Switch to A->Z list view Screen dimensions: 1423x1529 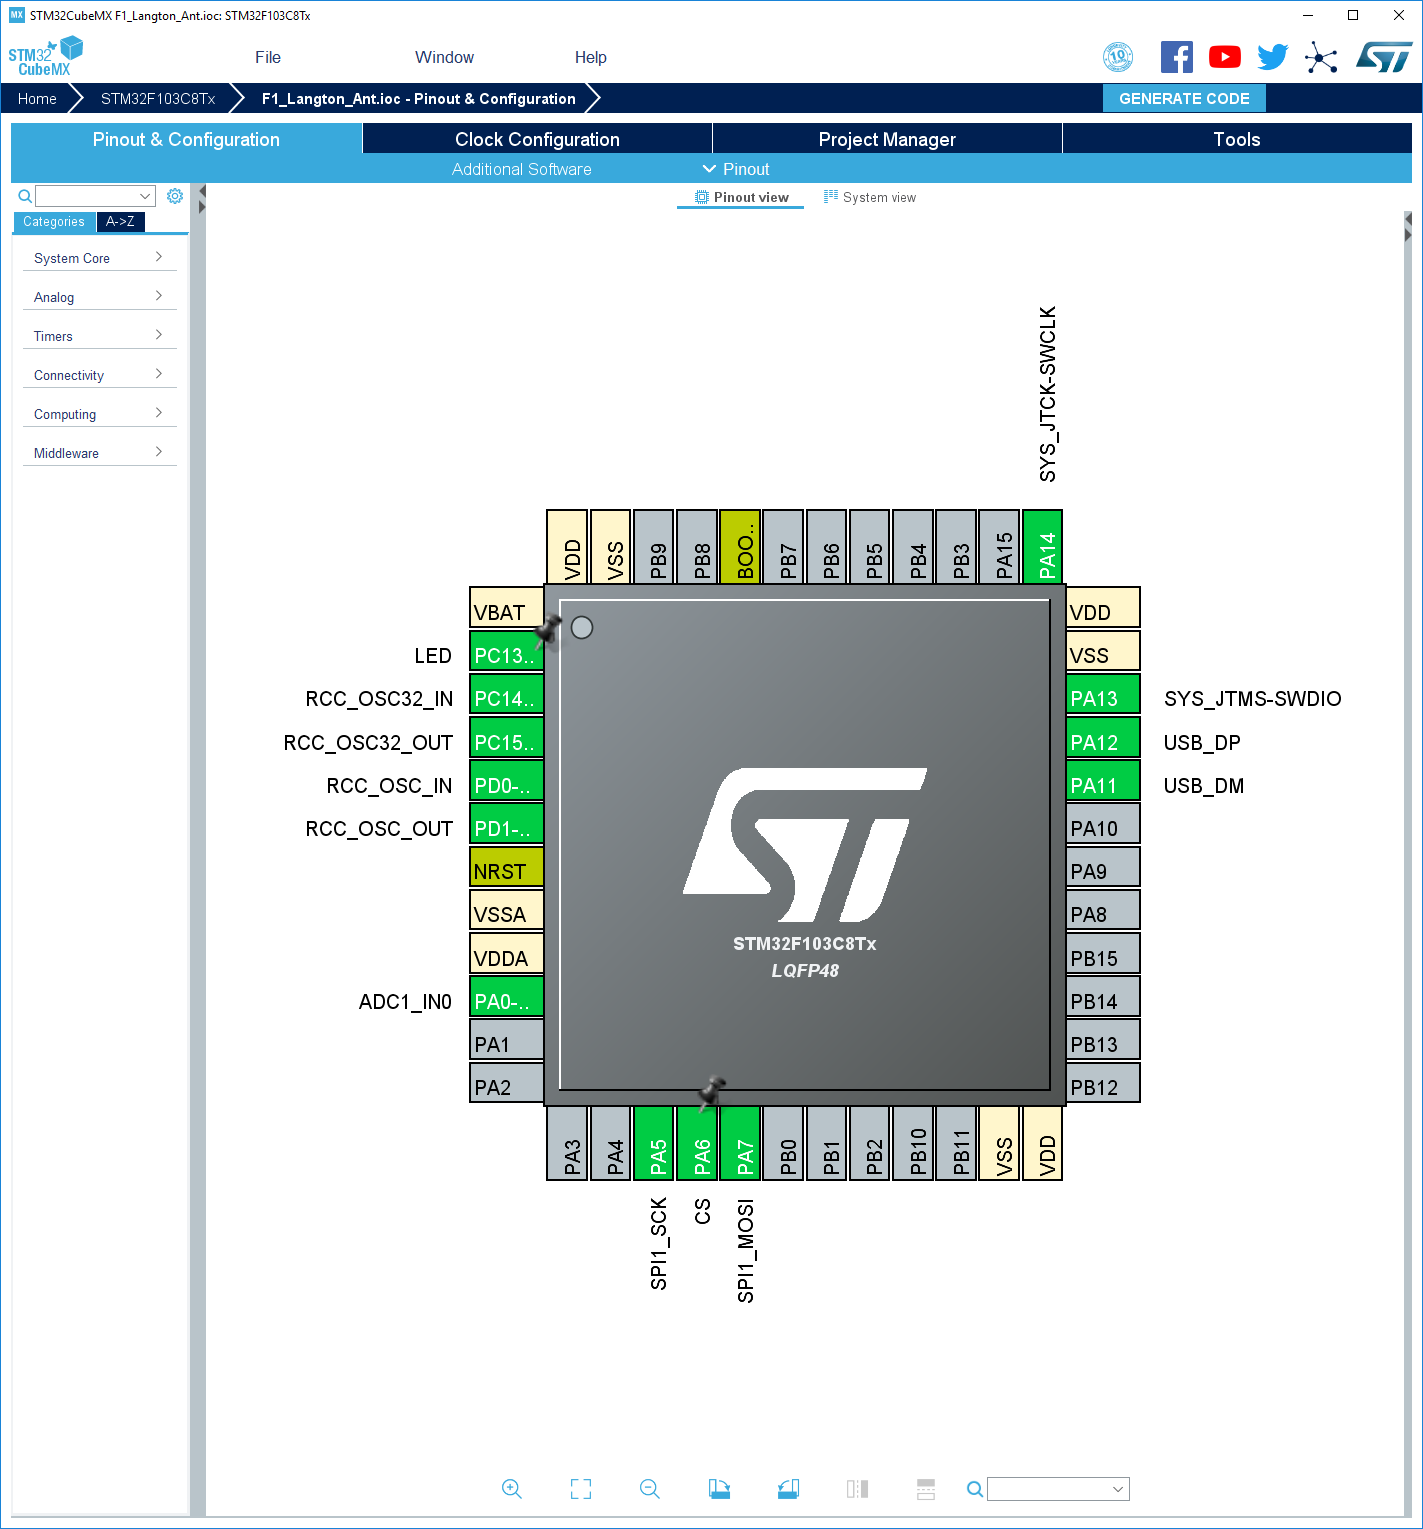click(120, 222)
